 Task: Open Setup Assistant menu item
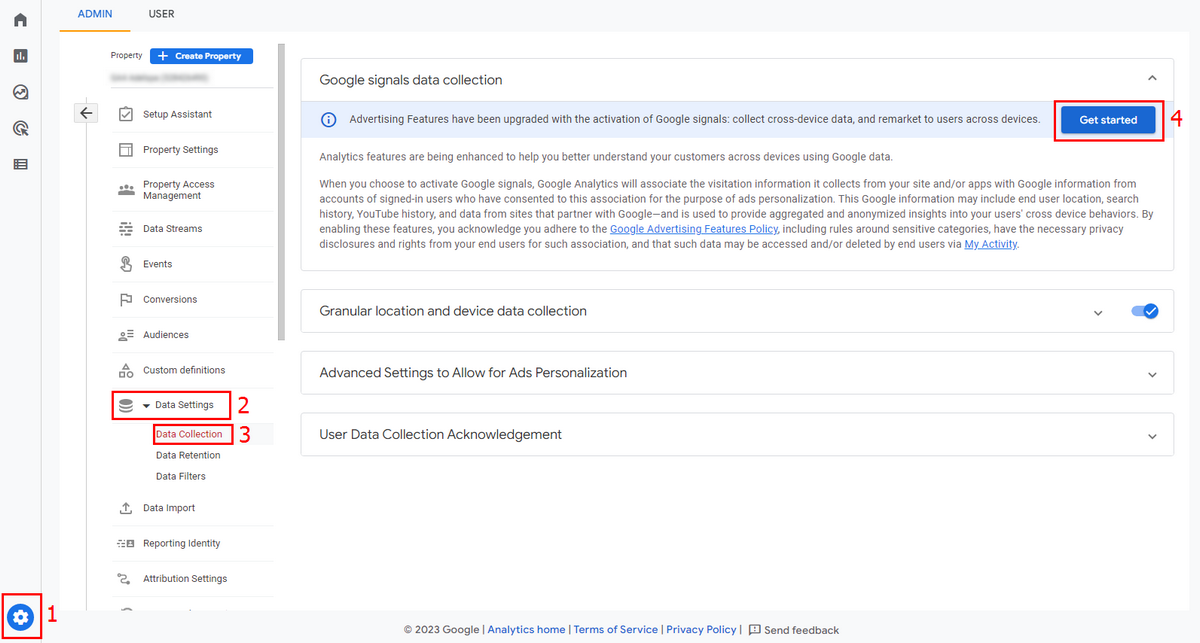click(177, 114)
